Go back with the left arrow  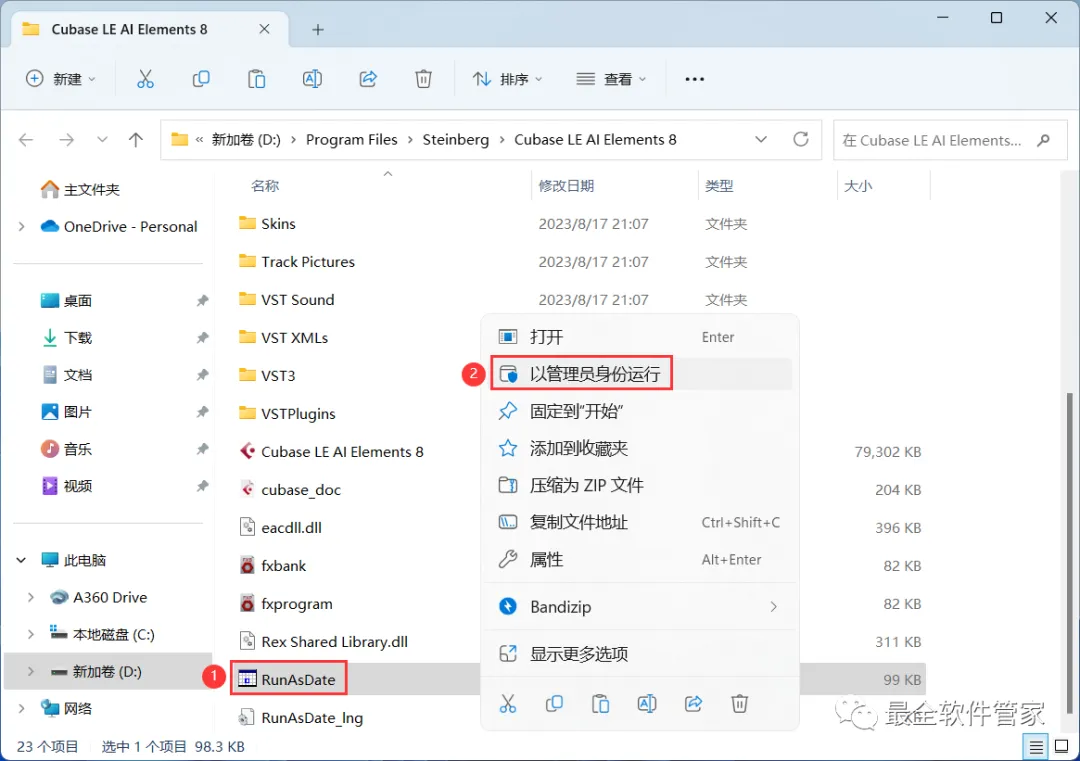tap(26, 140)
